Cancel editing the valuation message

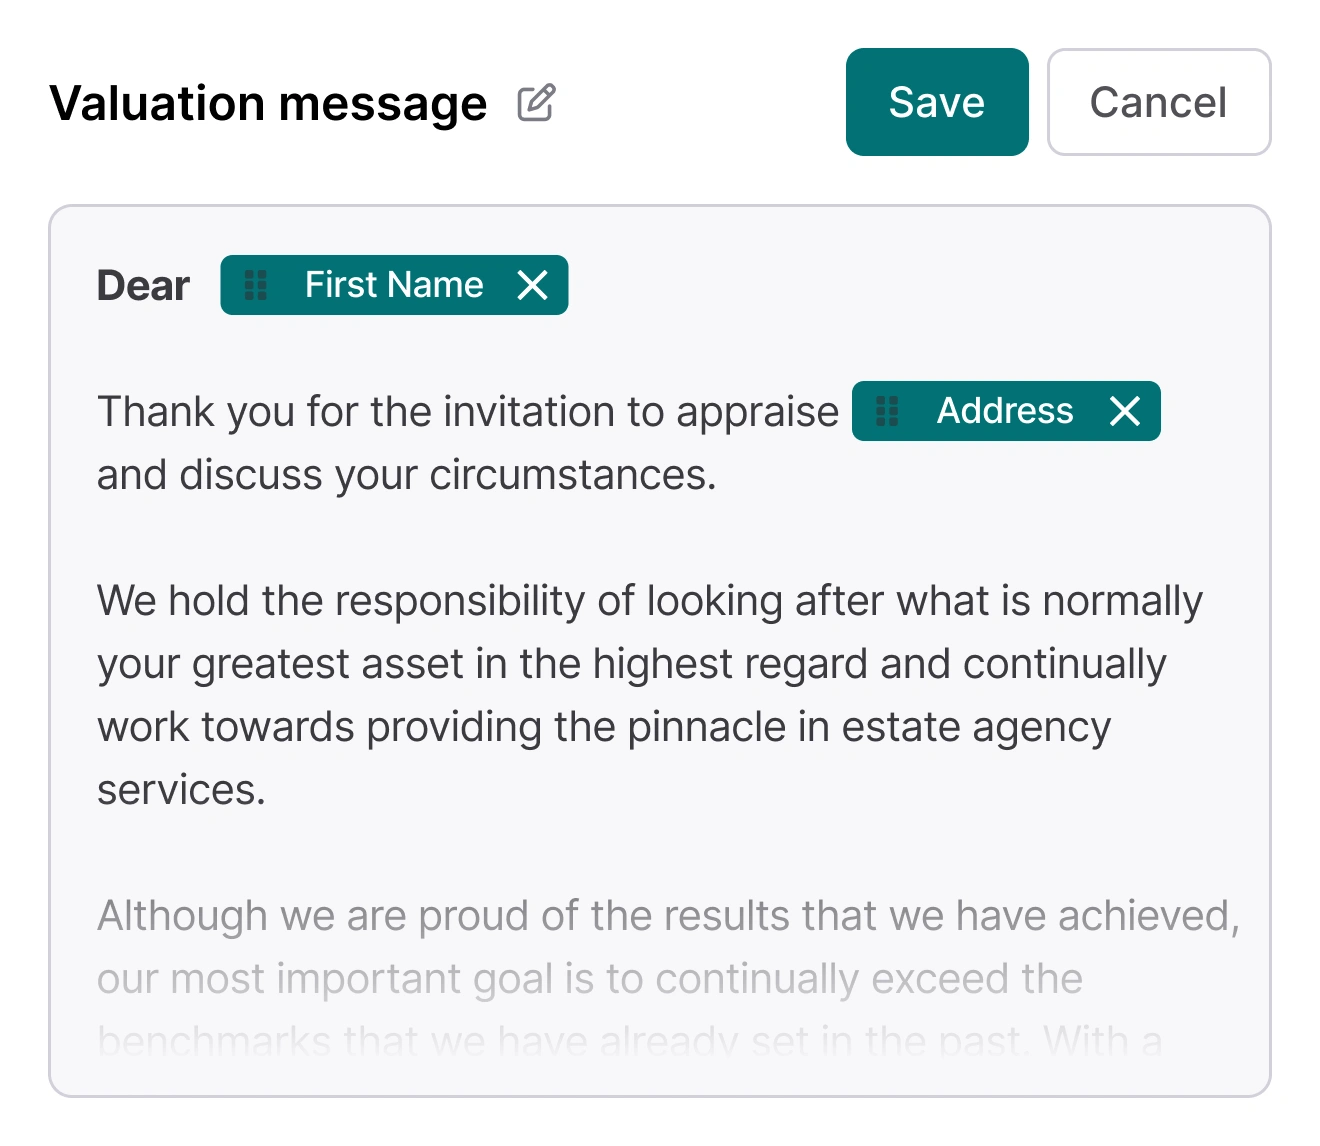click(x=1158, y=102)
